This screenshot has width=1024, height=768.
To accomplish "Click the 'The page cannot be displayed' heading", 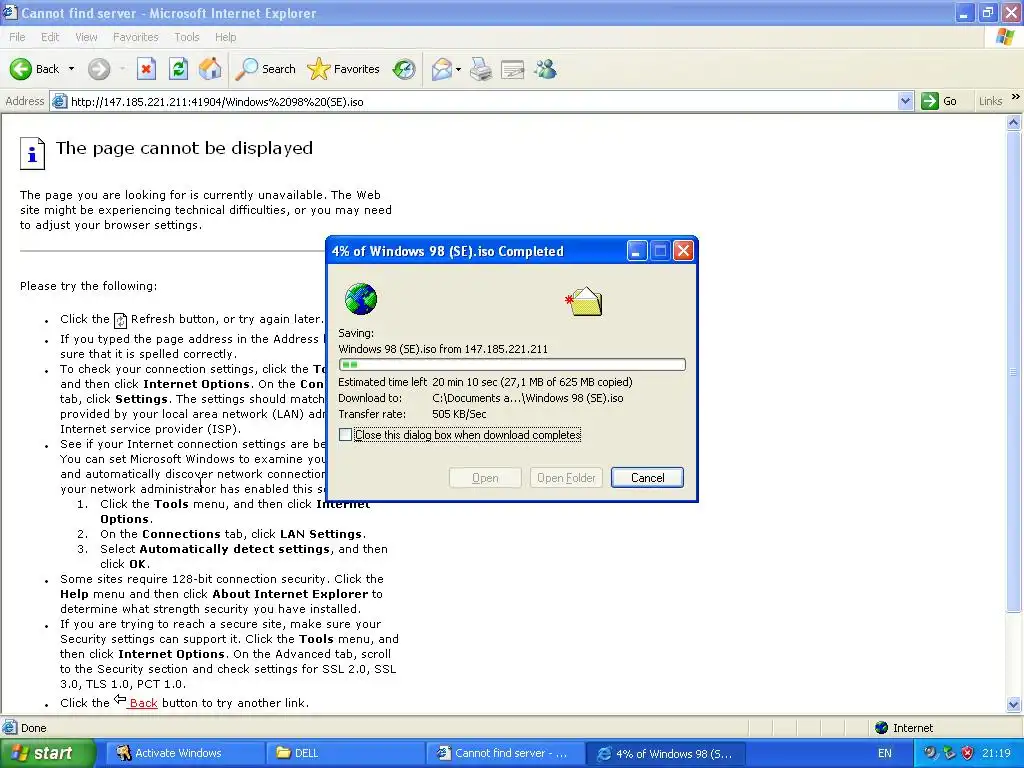I will tap(184, 148).
